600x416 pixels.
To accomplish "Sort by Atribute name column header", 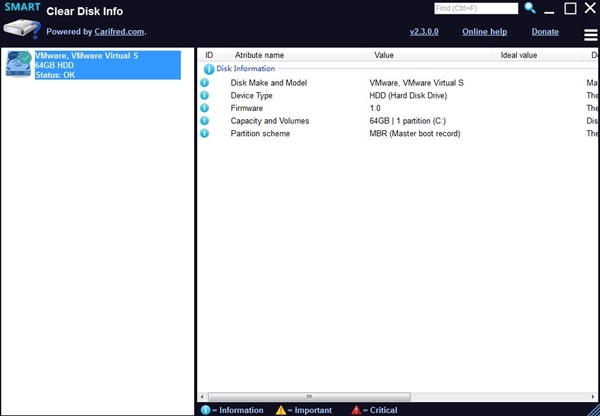I will (296, 55).
